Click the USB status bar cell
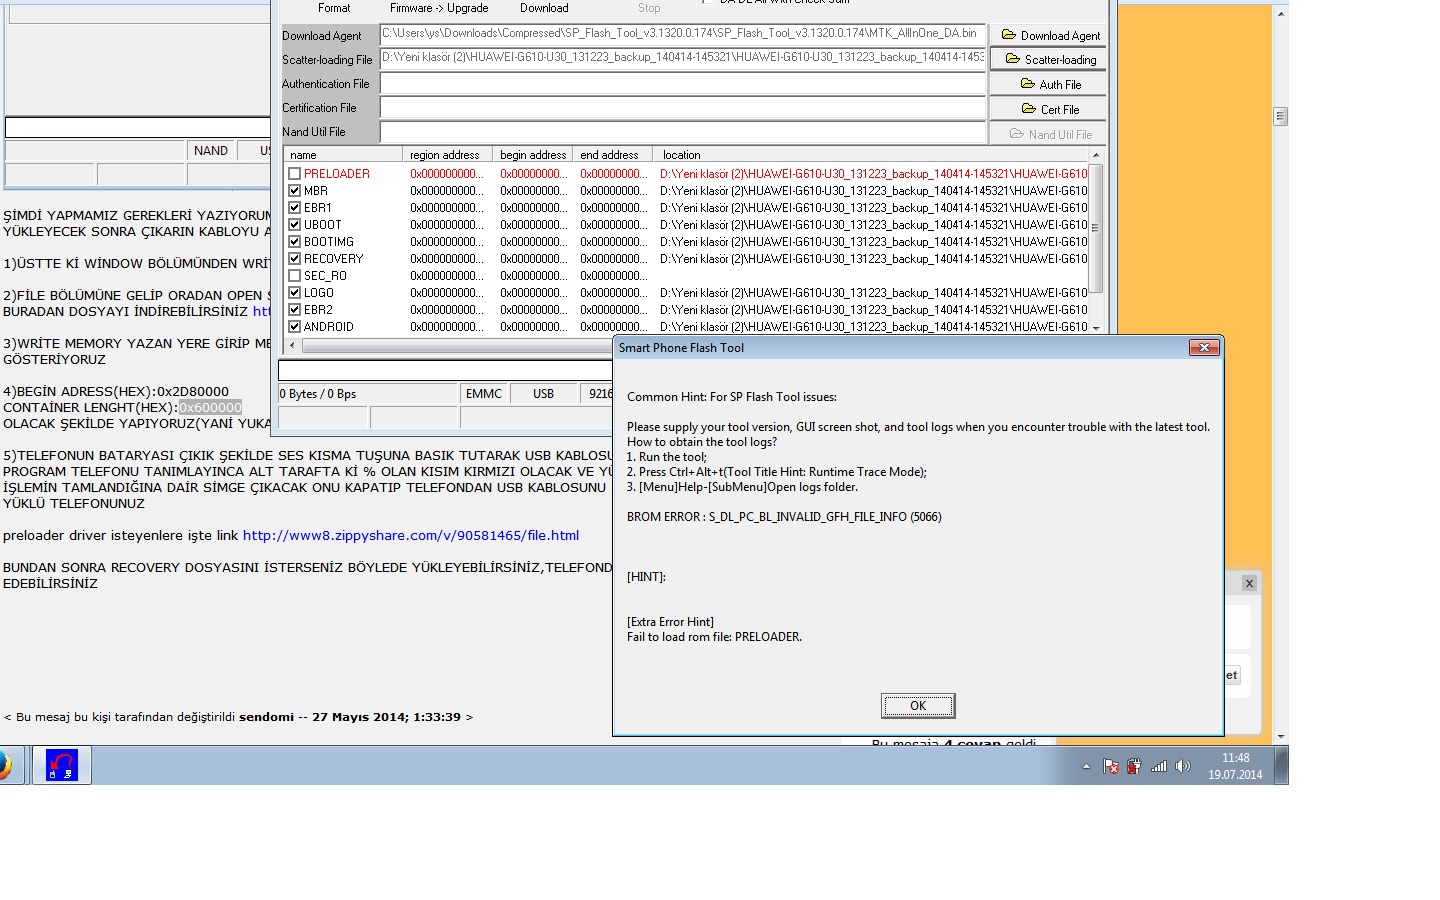This screenshot has height=900, width=1440. coord(543,394)
